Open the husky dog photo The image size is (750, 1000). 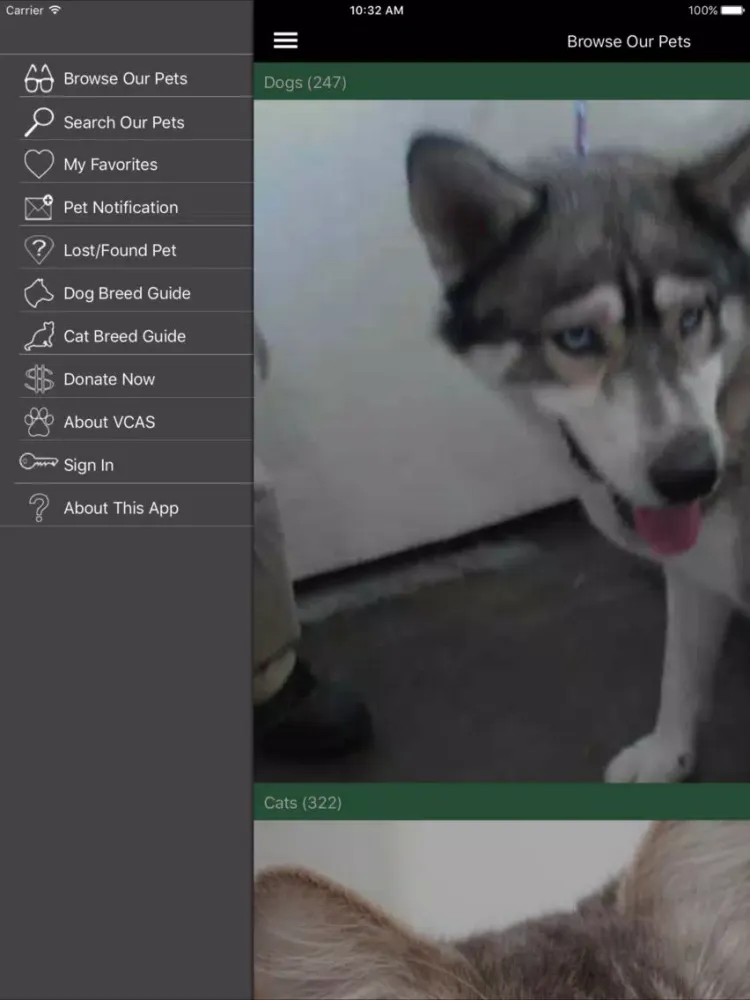tap(502, 441)
